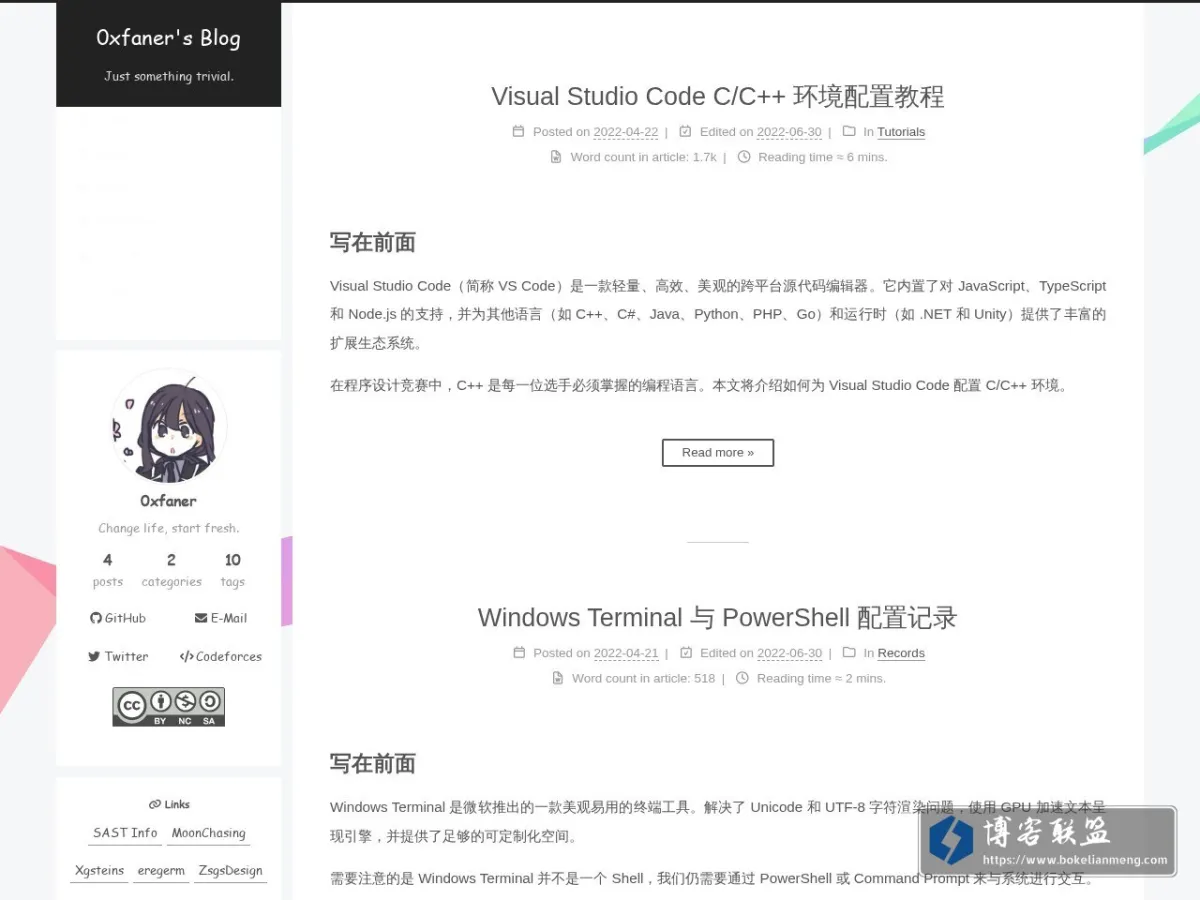Open the GitHub profile link

point(118,618)
